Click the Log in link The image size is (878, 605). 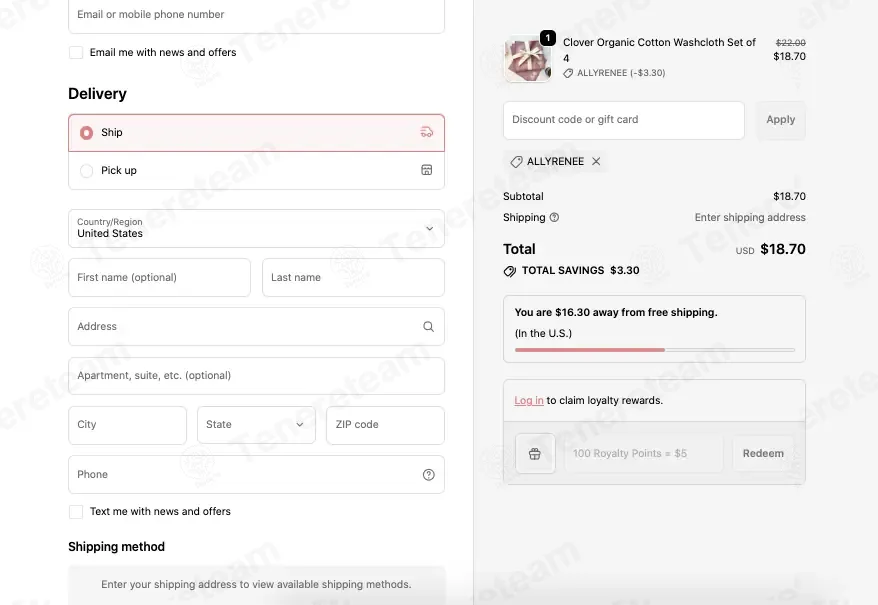[x=529, y=401]
